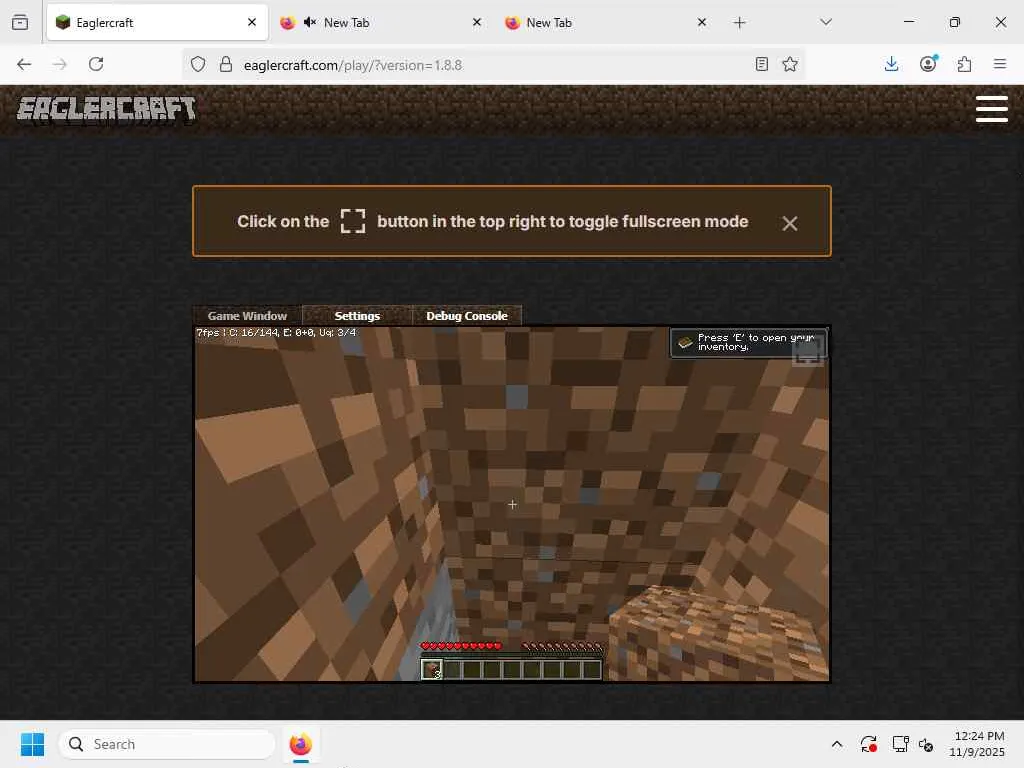1024x768 pixels.
Task: Bookmark this page with the star
Action: pos(790,64)
